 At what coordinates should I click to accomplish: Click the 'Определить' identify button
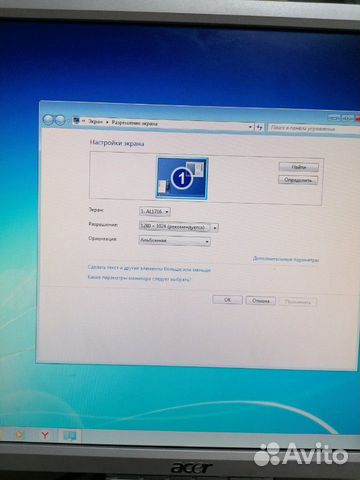(x=298, y=180)
